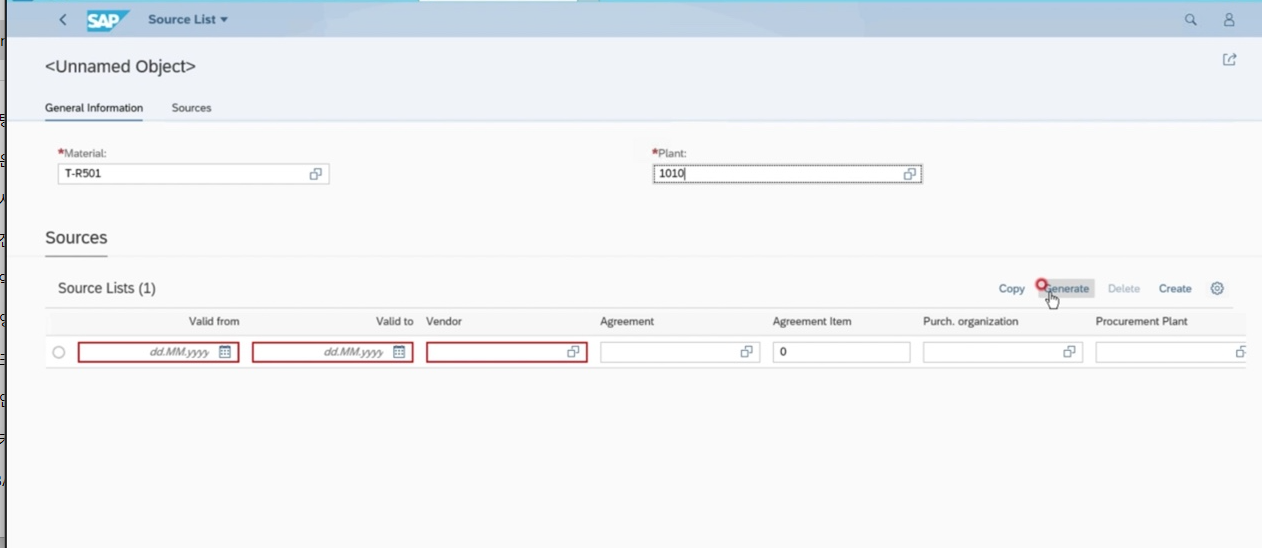This screenshot has height=548, width=1262.
Task: Click the Delete button
Action: click(x=1123, y=288)
